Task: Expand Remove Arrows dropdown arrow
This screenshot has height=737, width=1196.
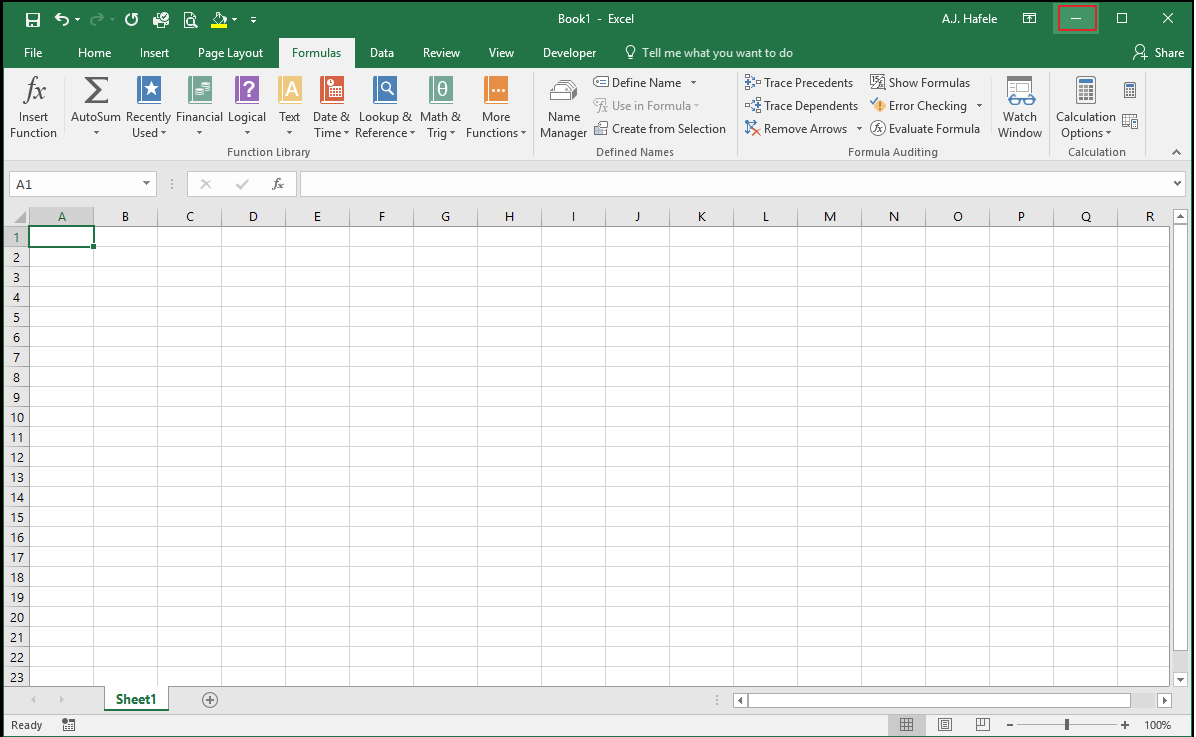Action: coord(859,129)
